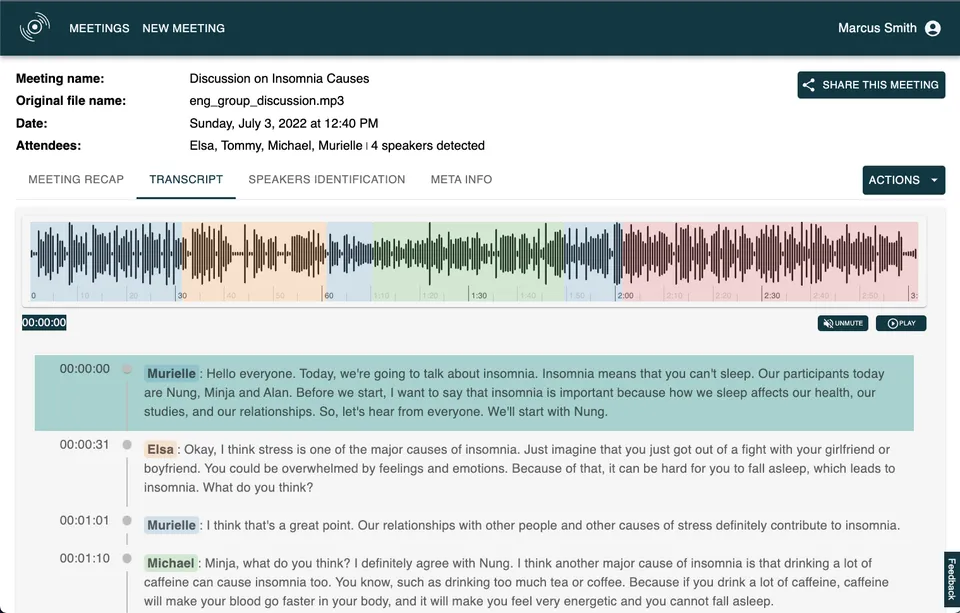Start playback with the PLAY button
This screenshot has height=613, width=960.
pos(901,323)
